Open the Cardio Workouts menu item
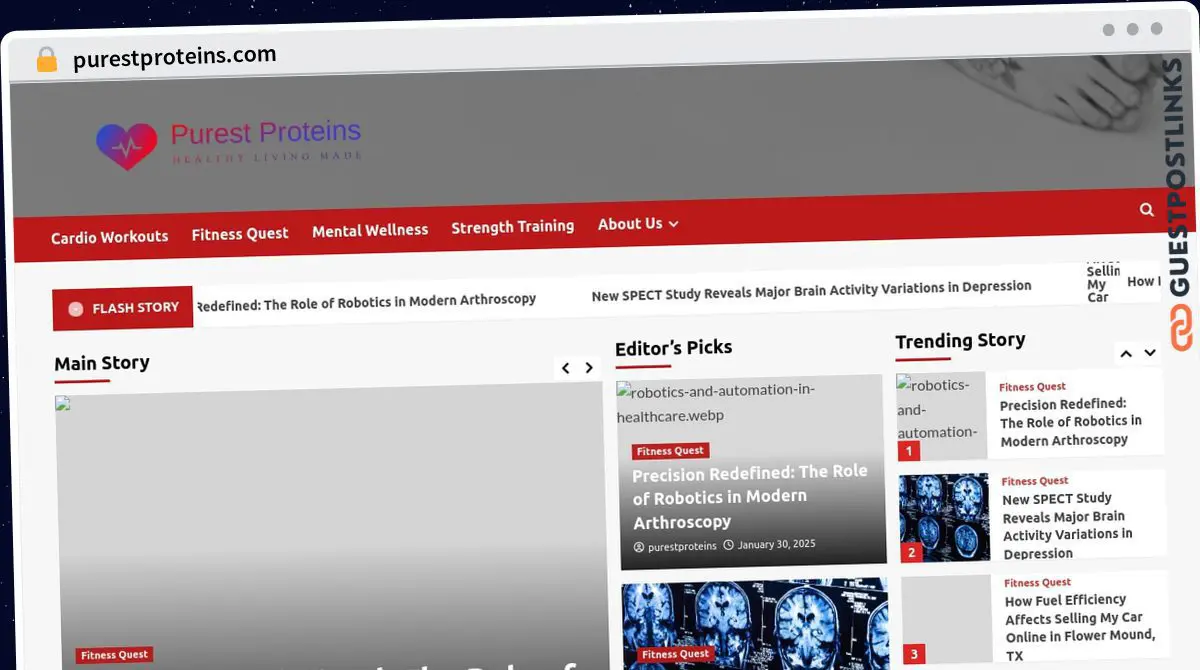Screen dimensions: 1200x670 109,237
